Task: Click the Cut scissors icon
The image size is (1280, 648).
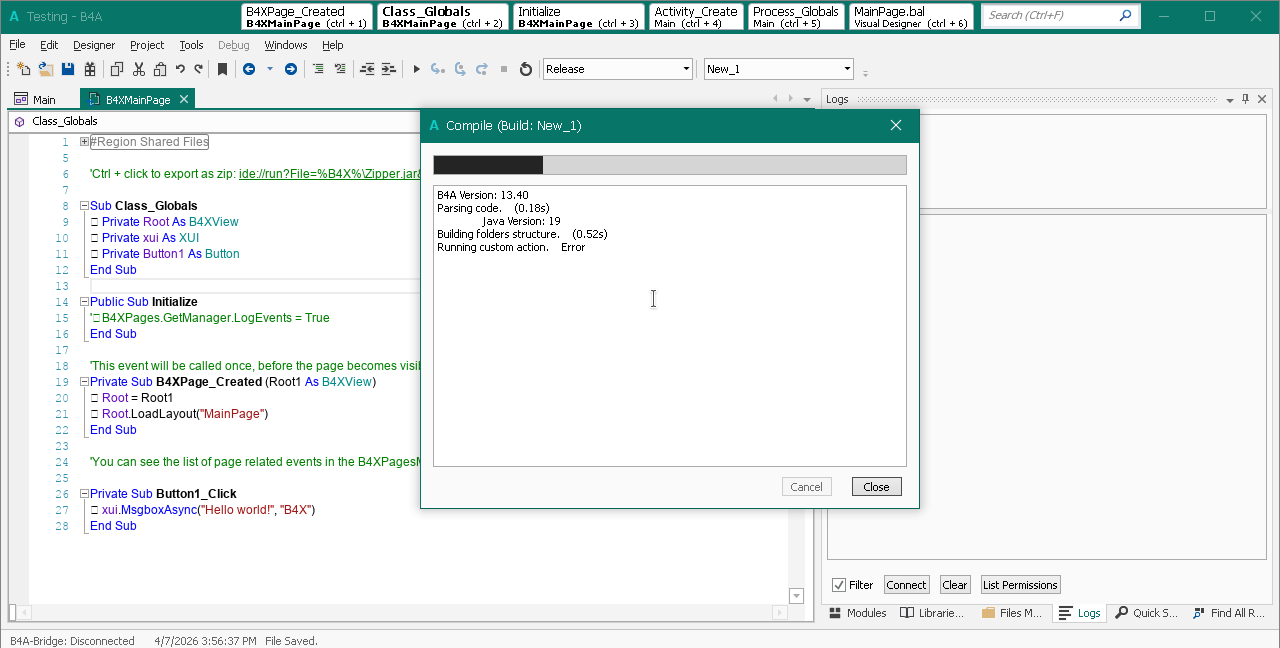Action: click(139, 69)
